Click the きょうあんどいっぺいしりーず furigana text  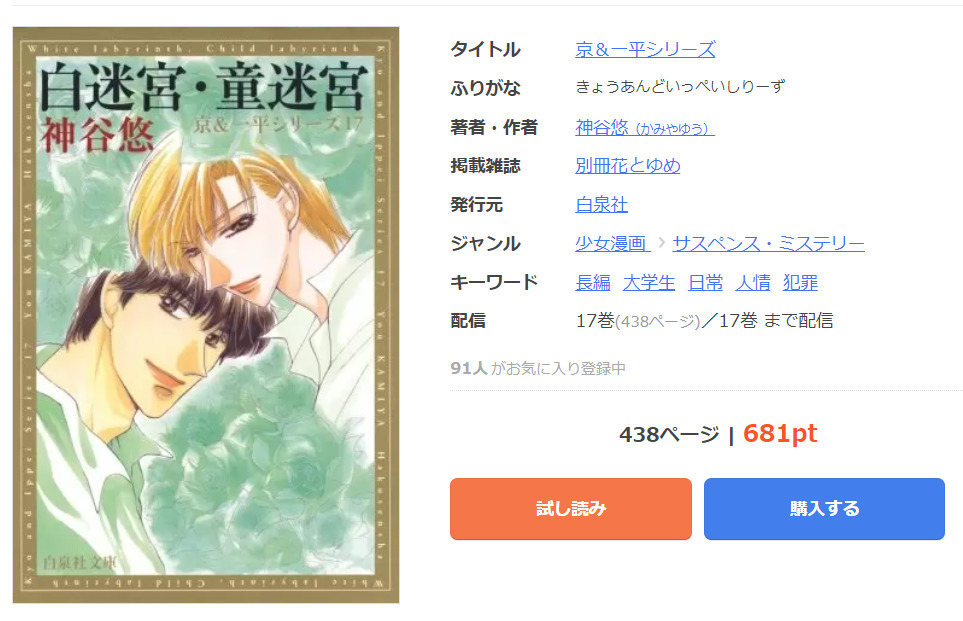pos(680,87)
